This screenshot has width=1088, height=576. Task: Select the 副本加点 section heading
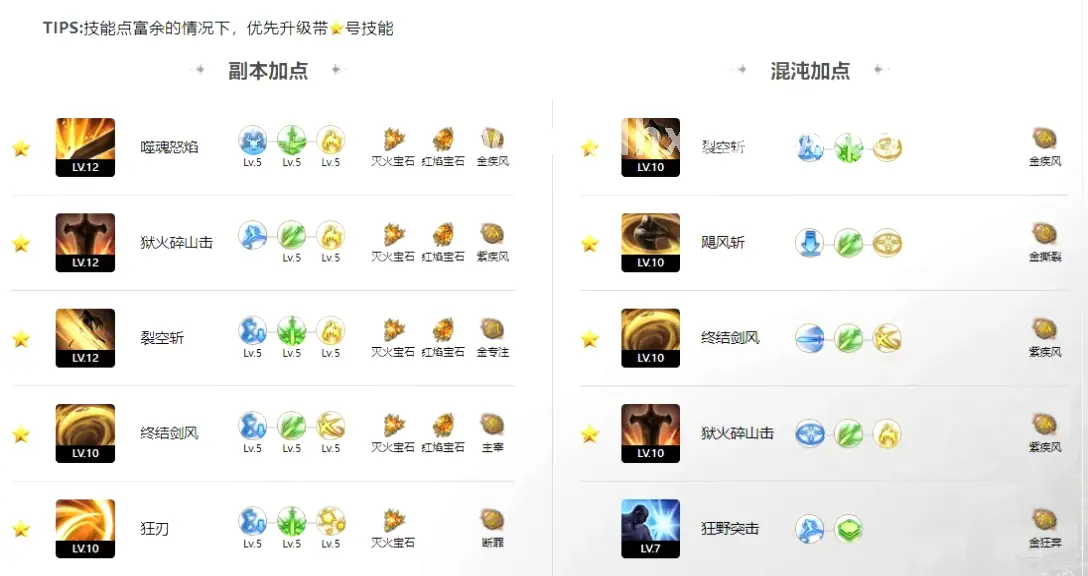pyautogui.click(x=268, y=71)
